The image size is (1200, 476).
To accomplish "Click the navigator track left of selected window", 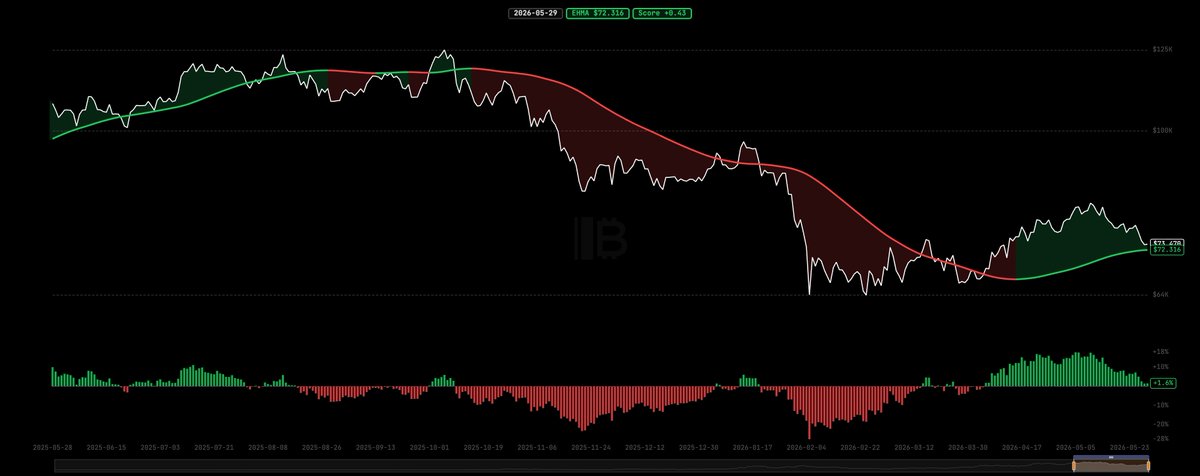I will click(x=563, y=465).
